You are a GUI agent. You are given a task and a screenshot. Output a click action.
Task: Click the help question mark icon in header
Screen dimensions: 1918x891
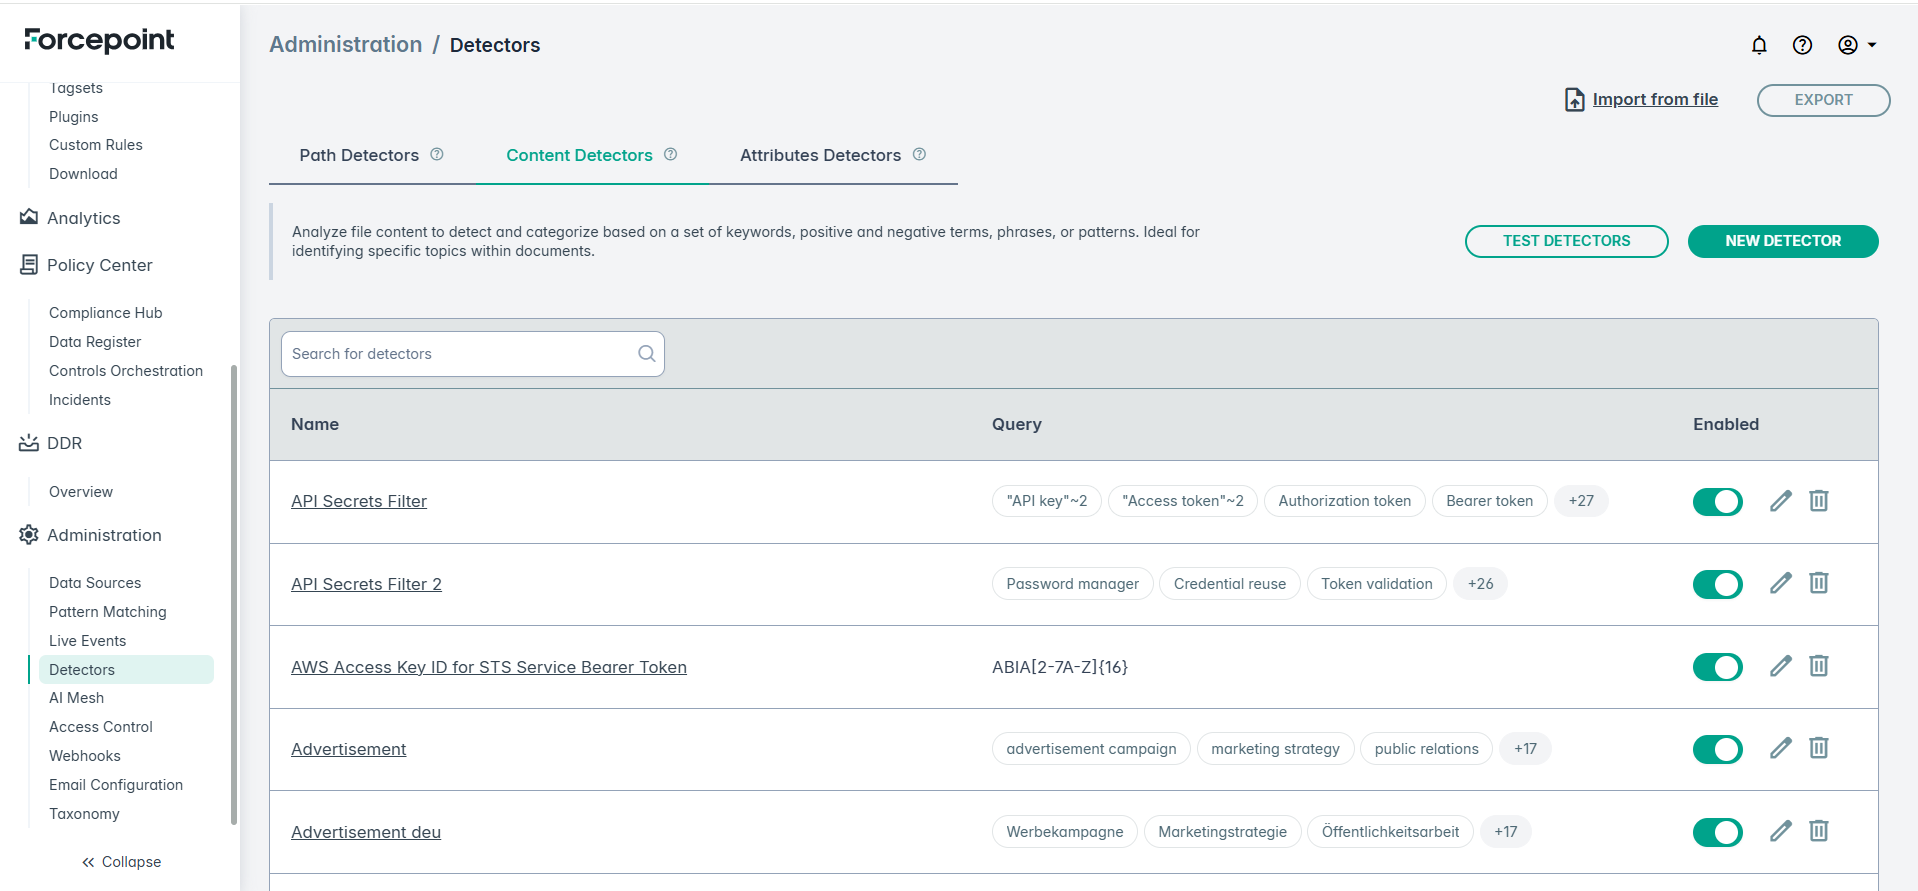(1802, 45)
